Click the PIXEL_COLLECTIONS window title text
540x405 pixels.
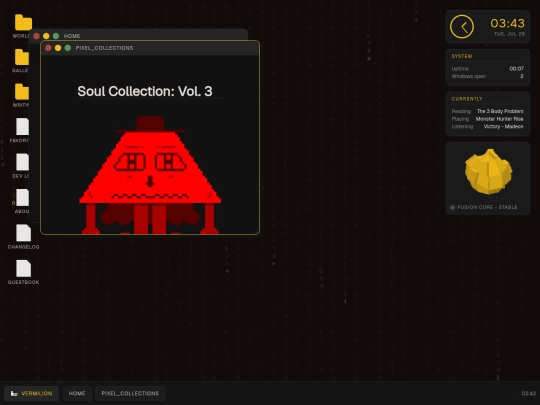coord(104,48)
